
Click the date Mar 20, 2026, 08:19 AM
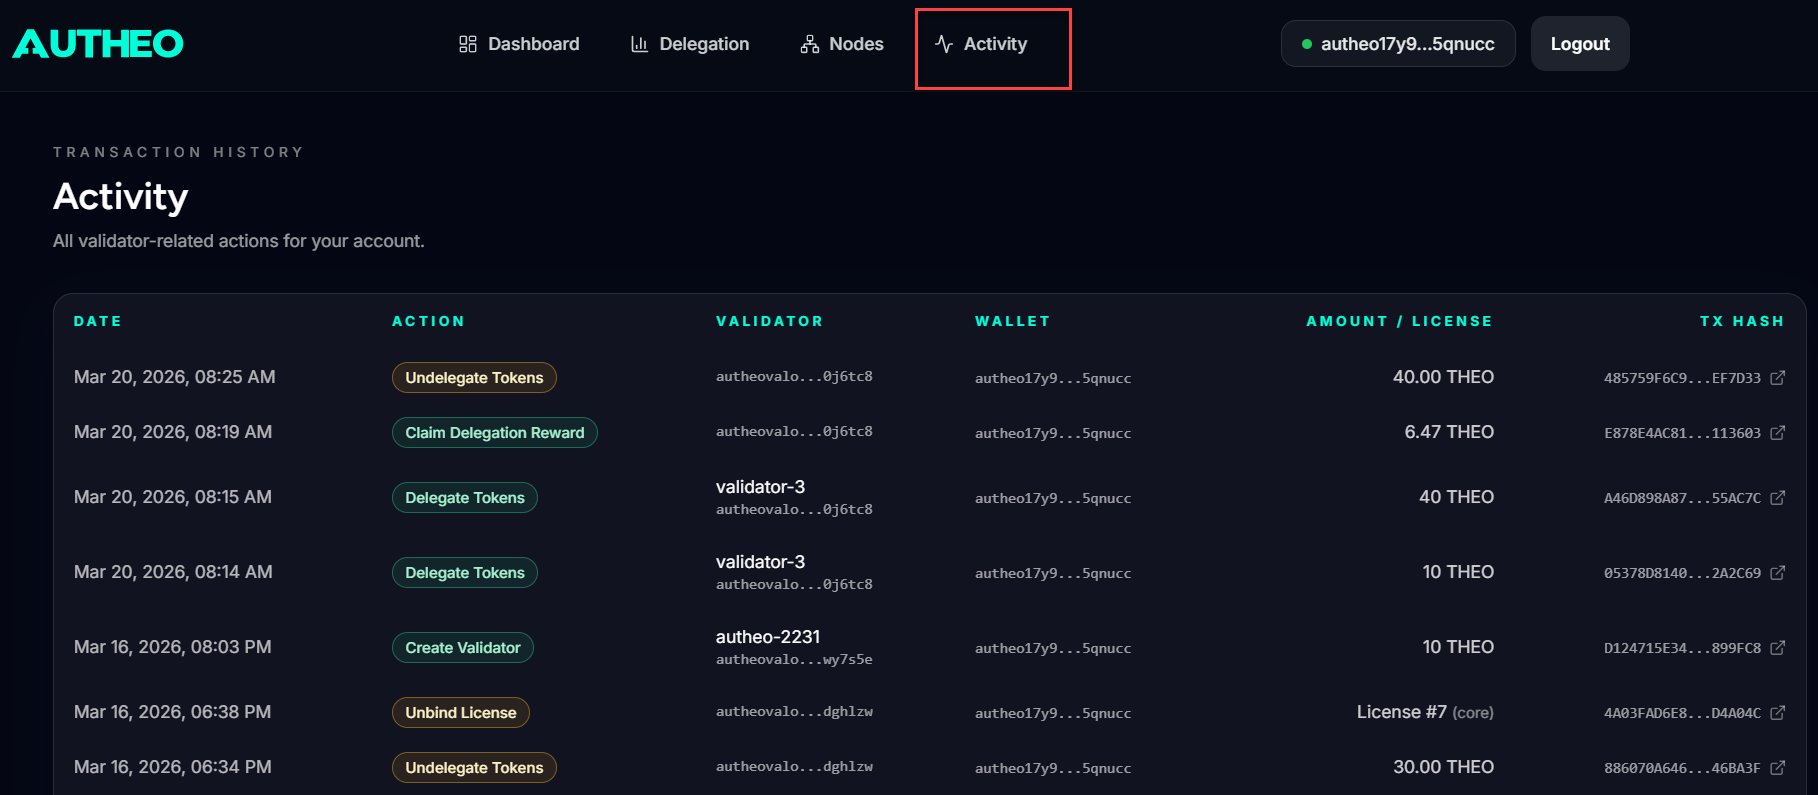173,432
